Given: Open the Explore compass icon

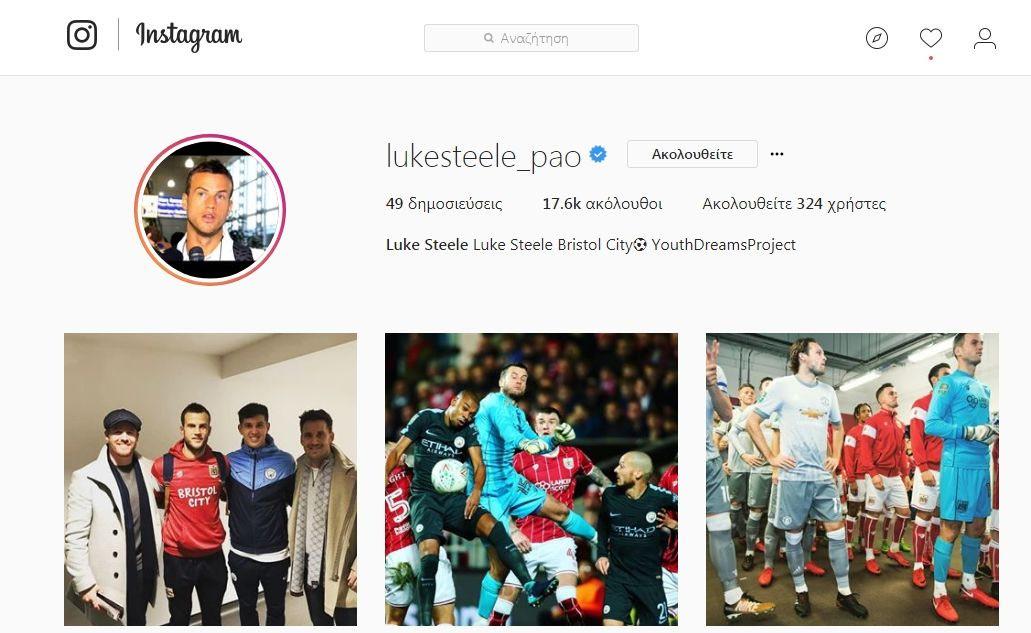Looking at the screenshot, I should pos(876,38).
